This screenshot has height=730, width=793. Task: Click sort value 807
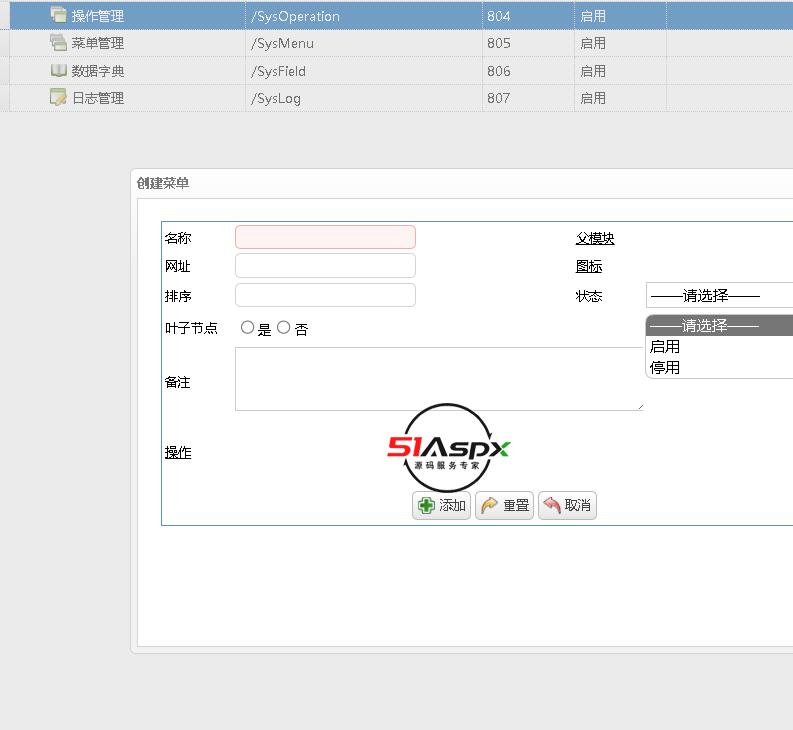(x=499, y=98)
